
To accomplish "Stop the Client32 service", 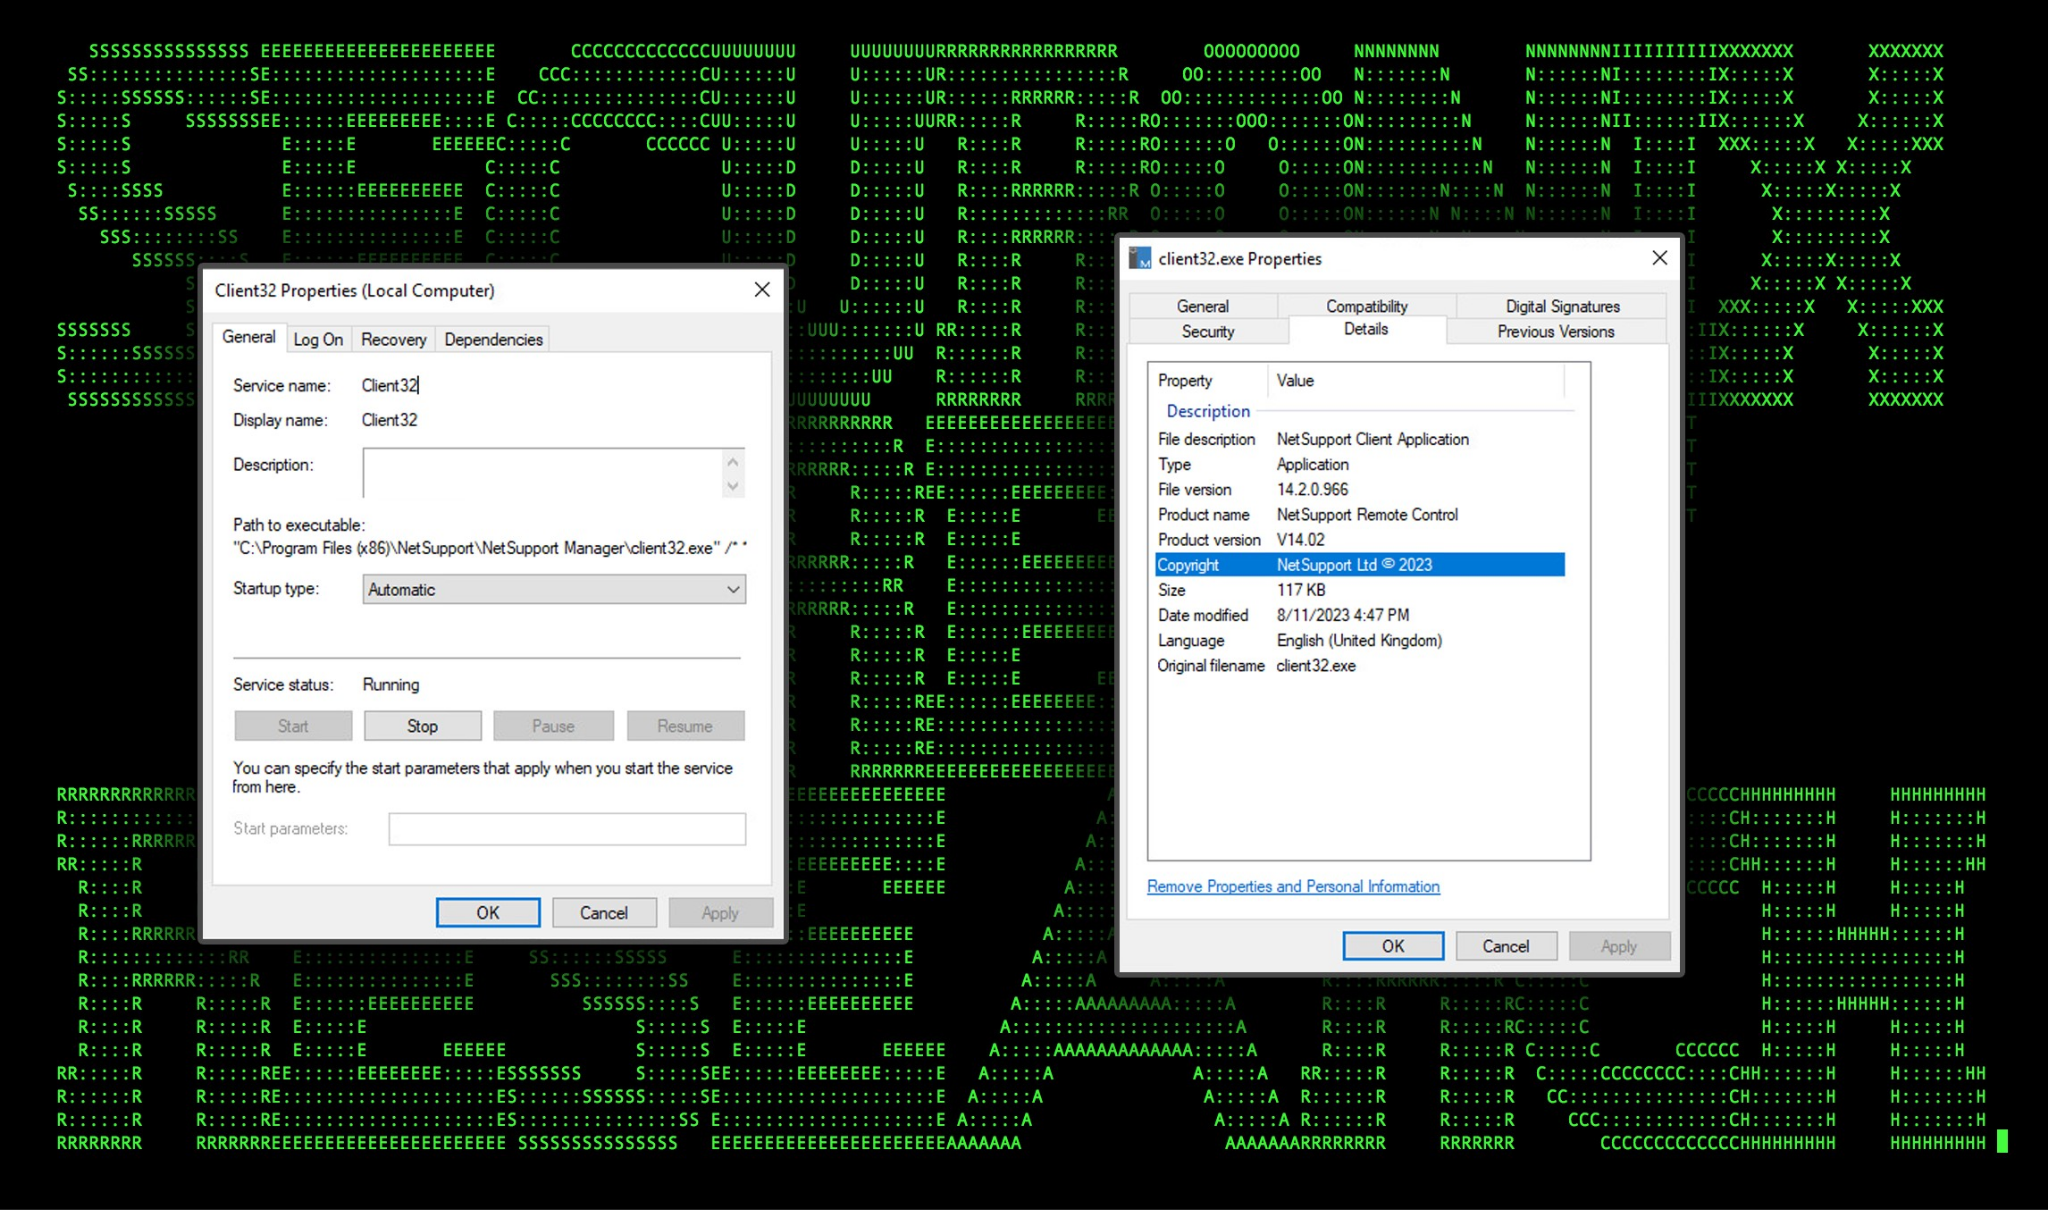I will click(422, 726).
